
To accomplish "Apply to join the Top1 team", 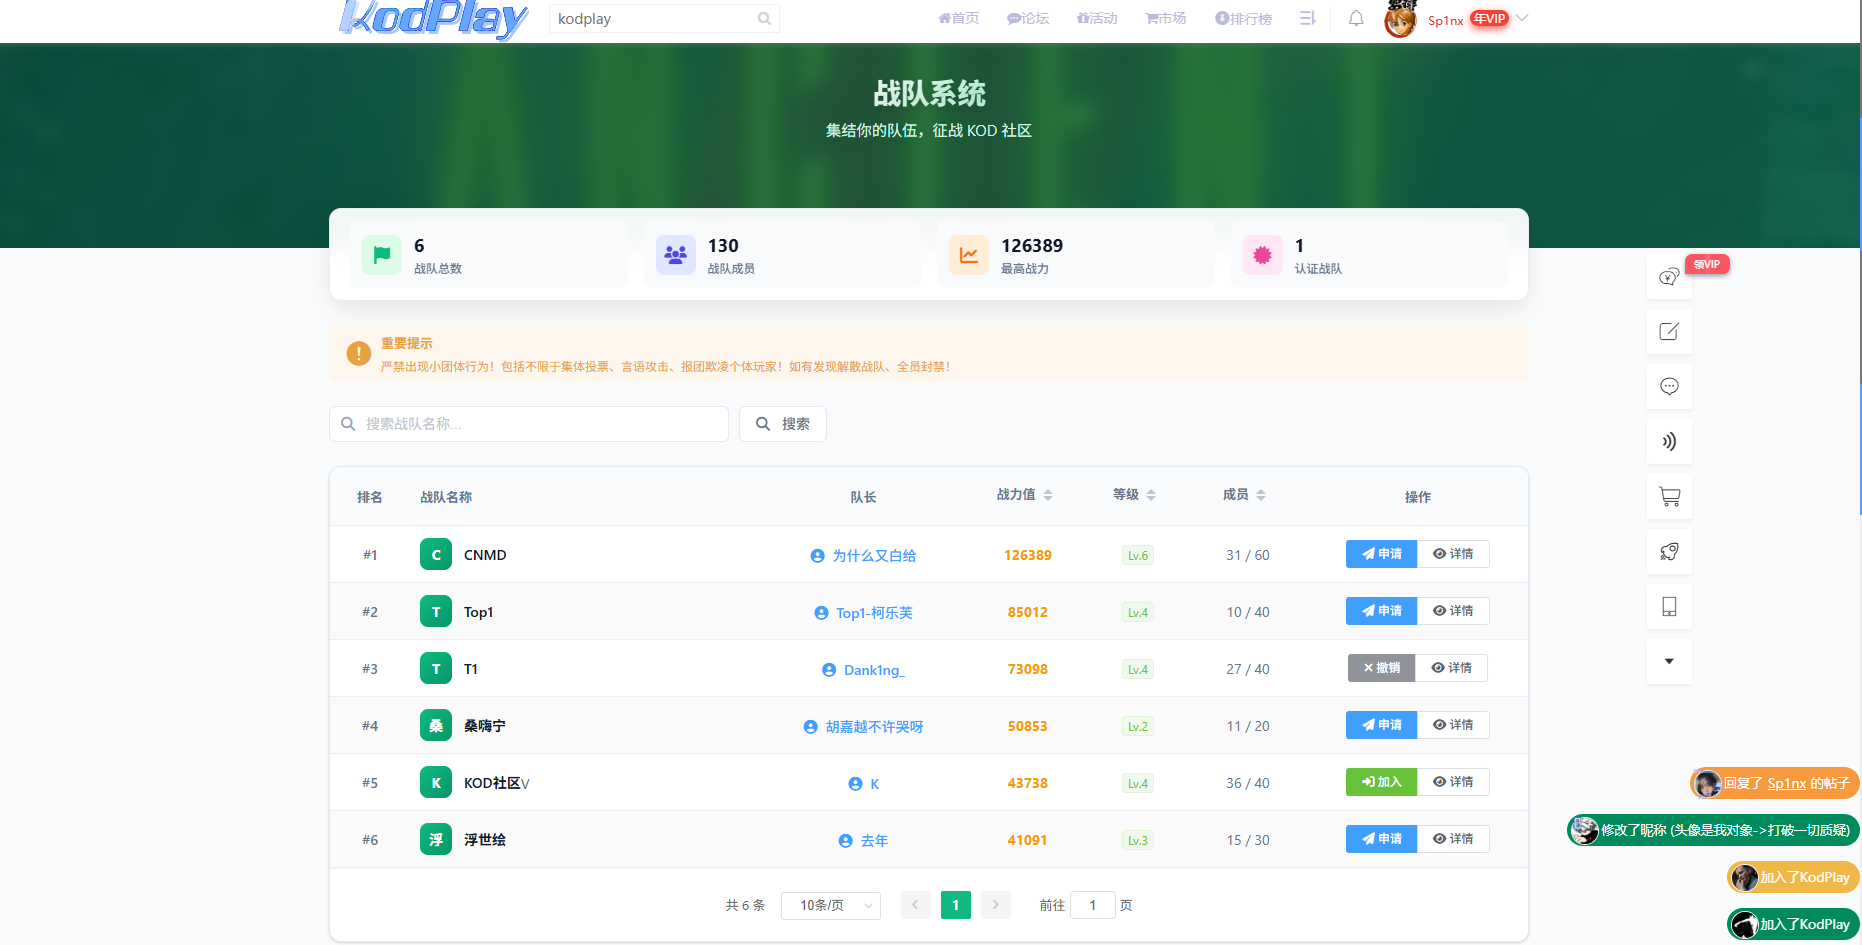I will [1381, 611].
